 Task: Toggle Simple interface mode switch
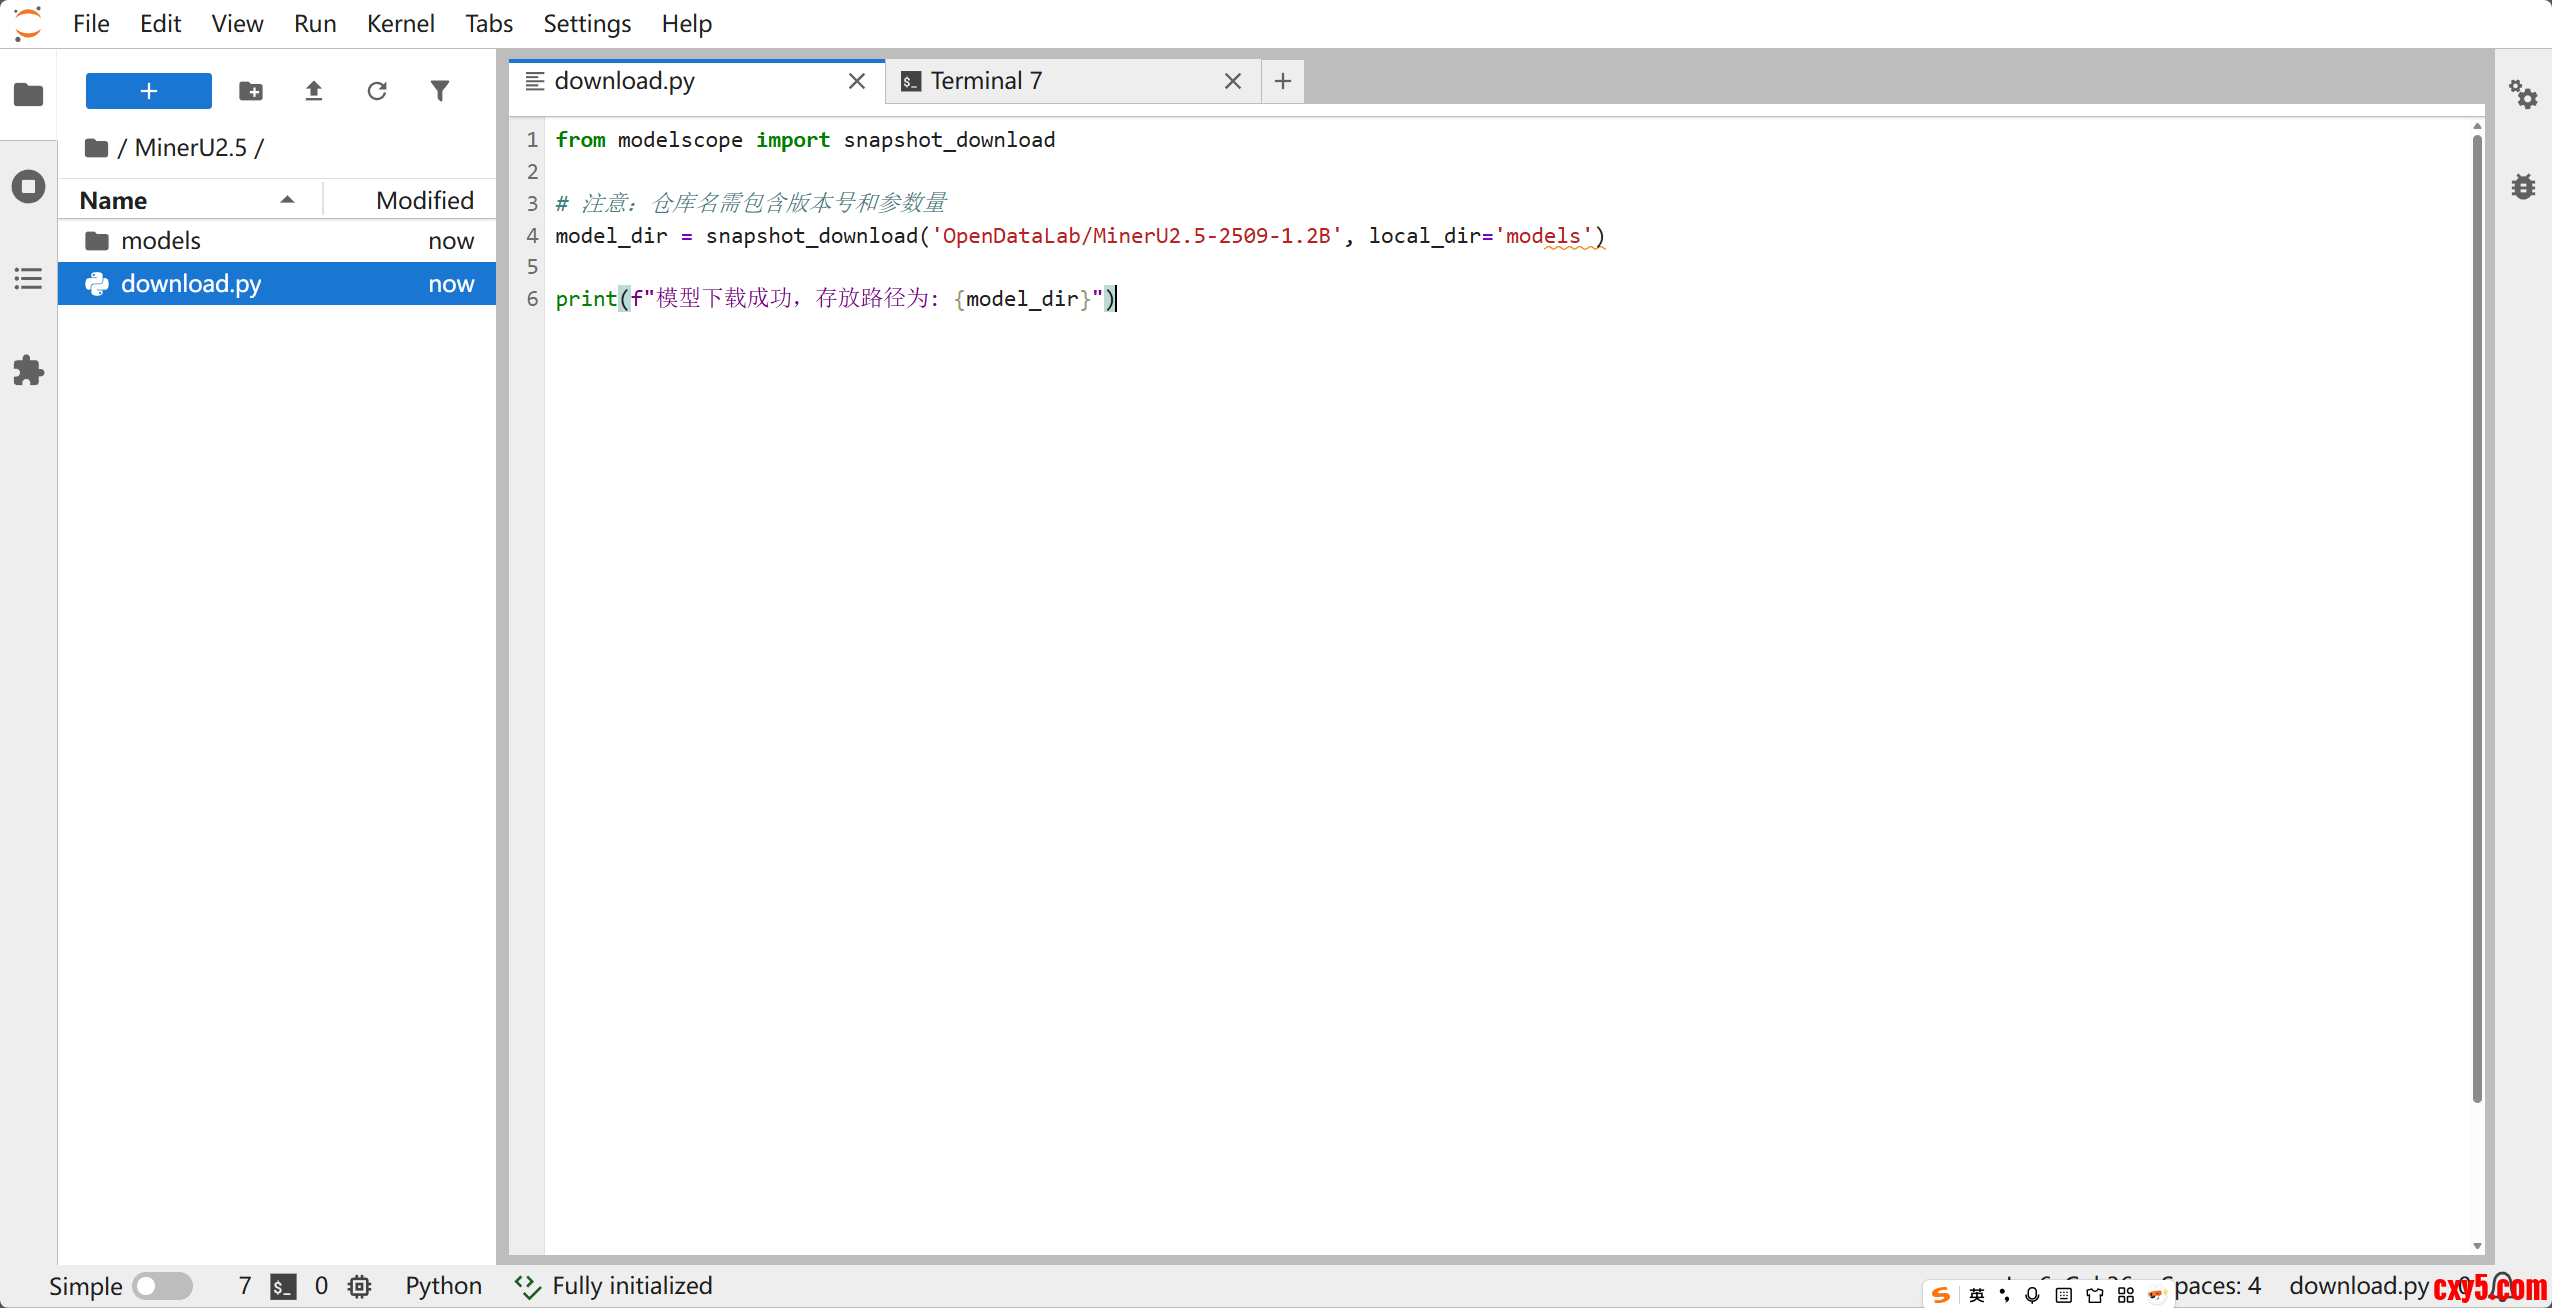click(162, 1285)
